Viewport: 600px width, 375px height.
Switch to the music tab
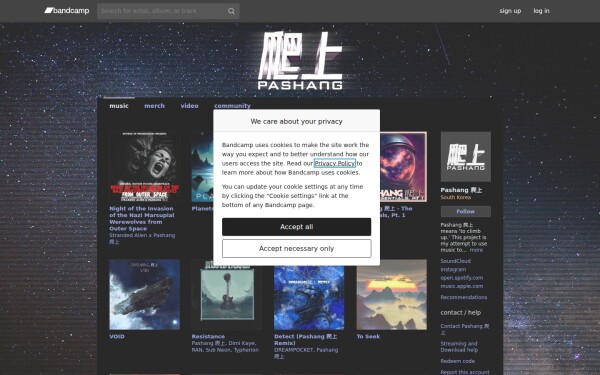119,106
